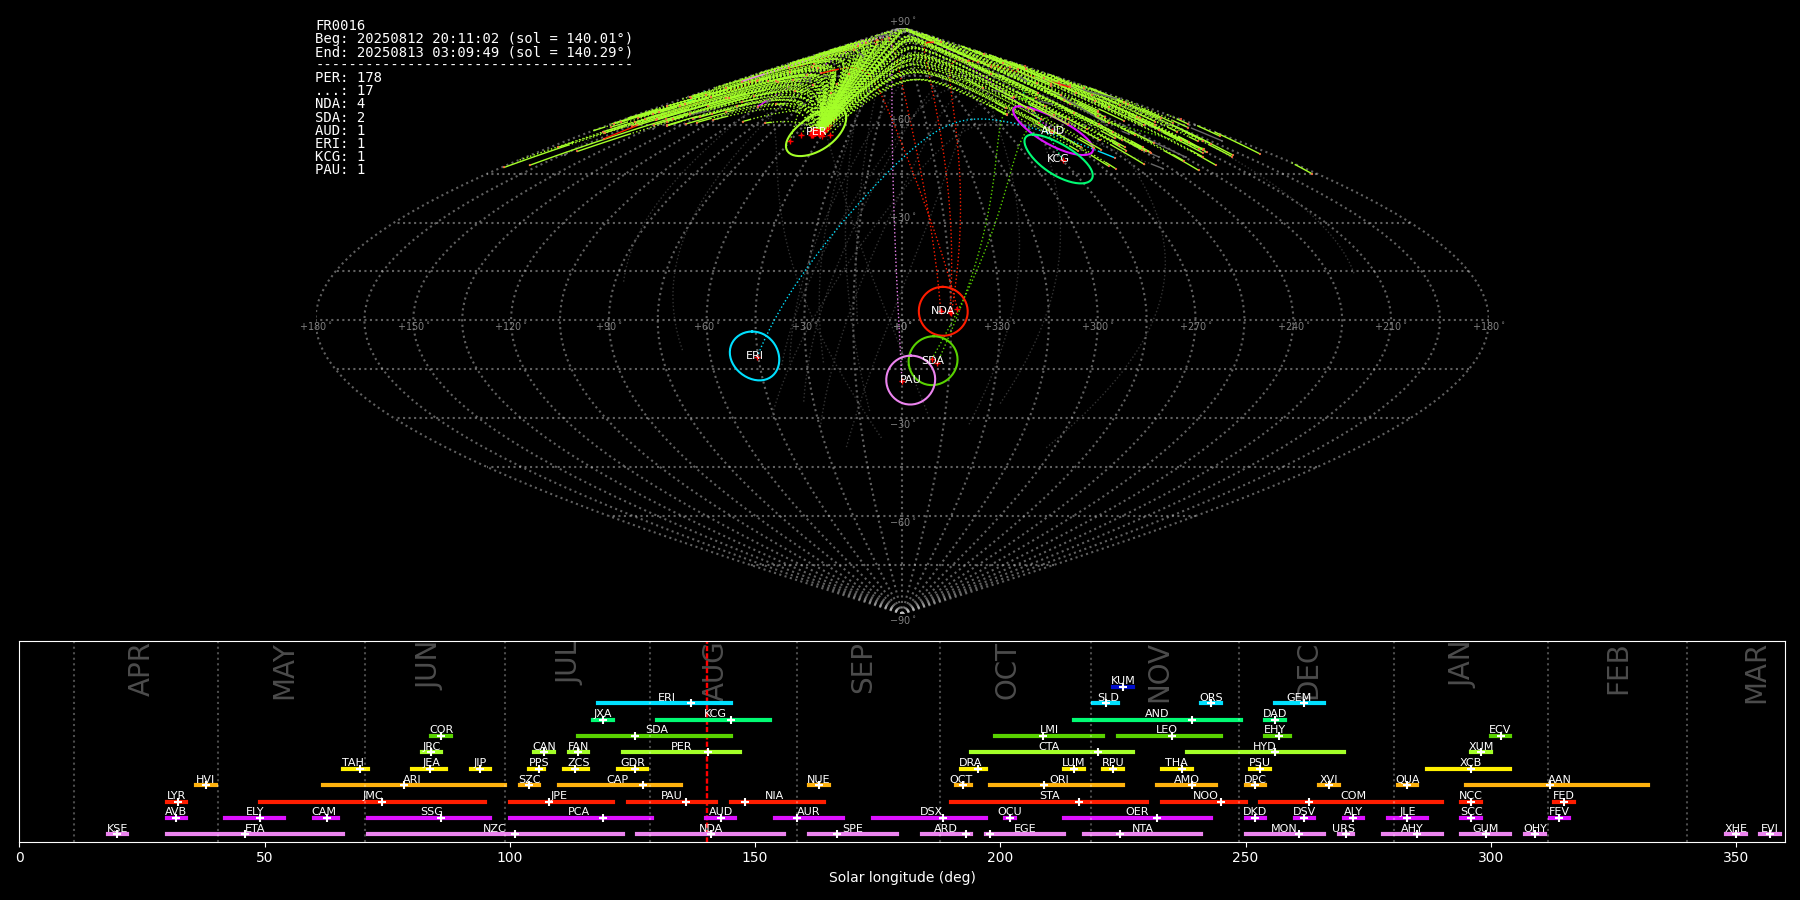Image resolution: width=1800 pixels, height=900 pixels.
Task: Click the DEC month label in timeline
Action: click(1308, 672)
